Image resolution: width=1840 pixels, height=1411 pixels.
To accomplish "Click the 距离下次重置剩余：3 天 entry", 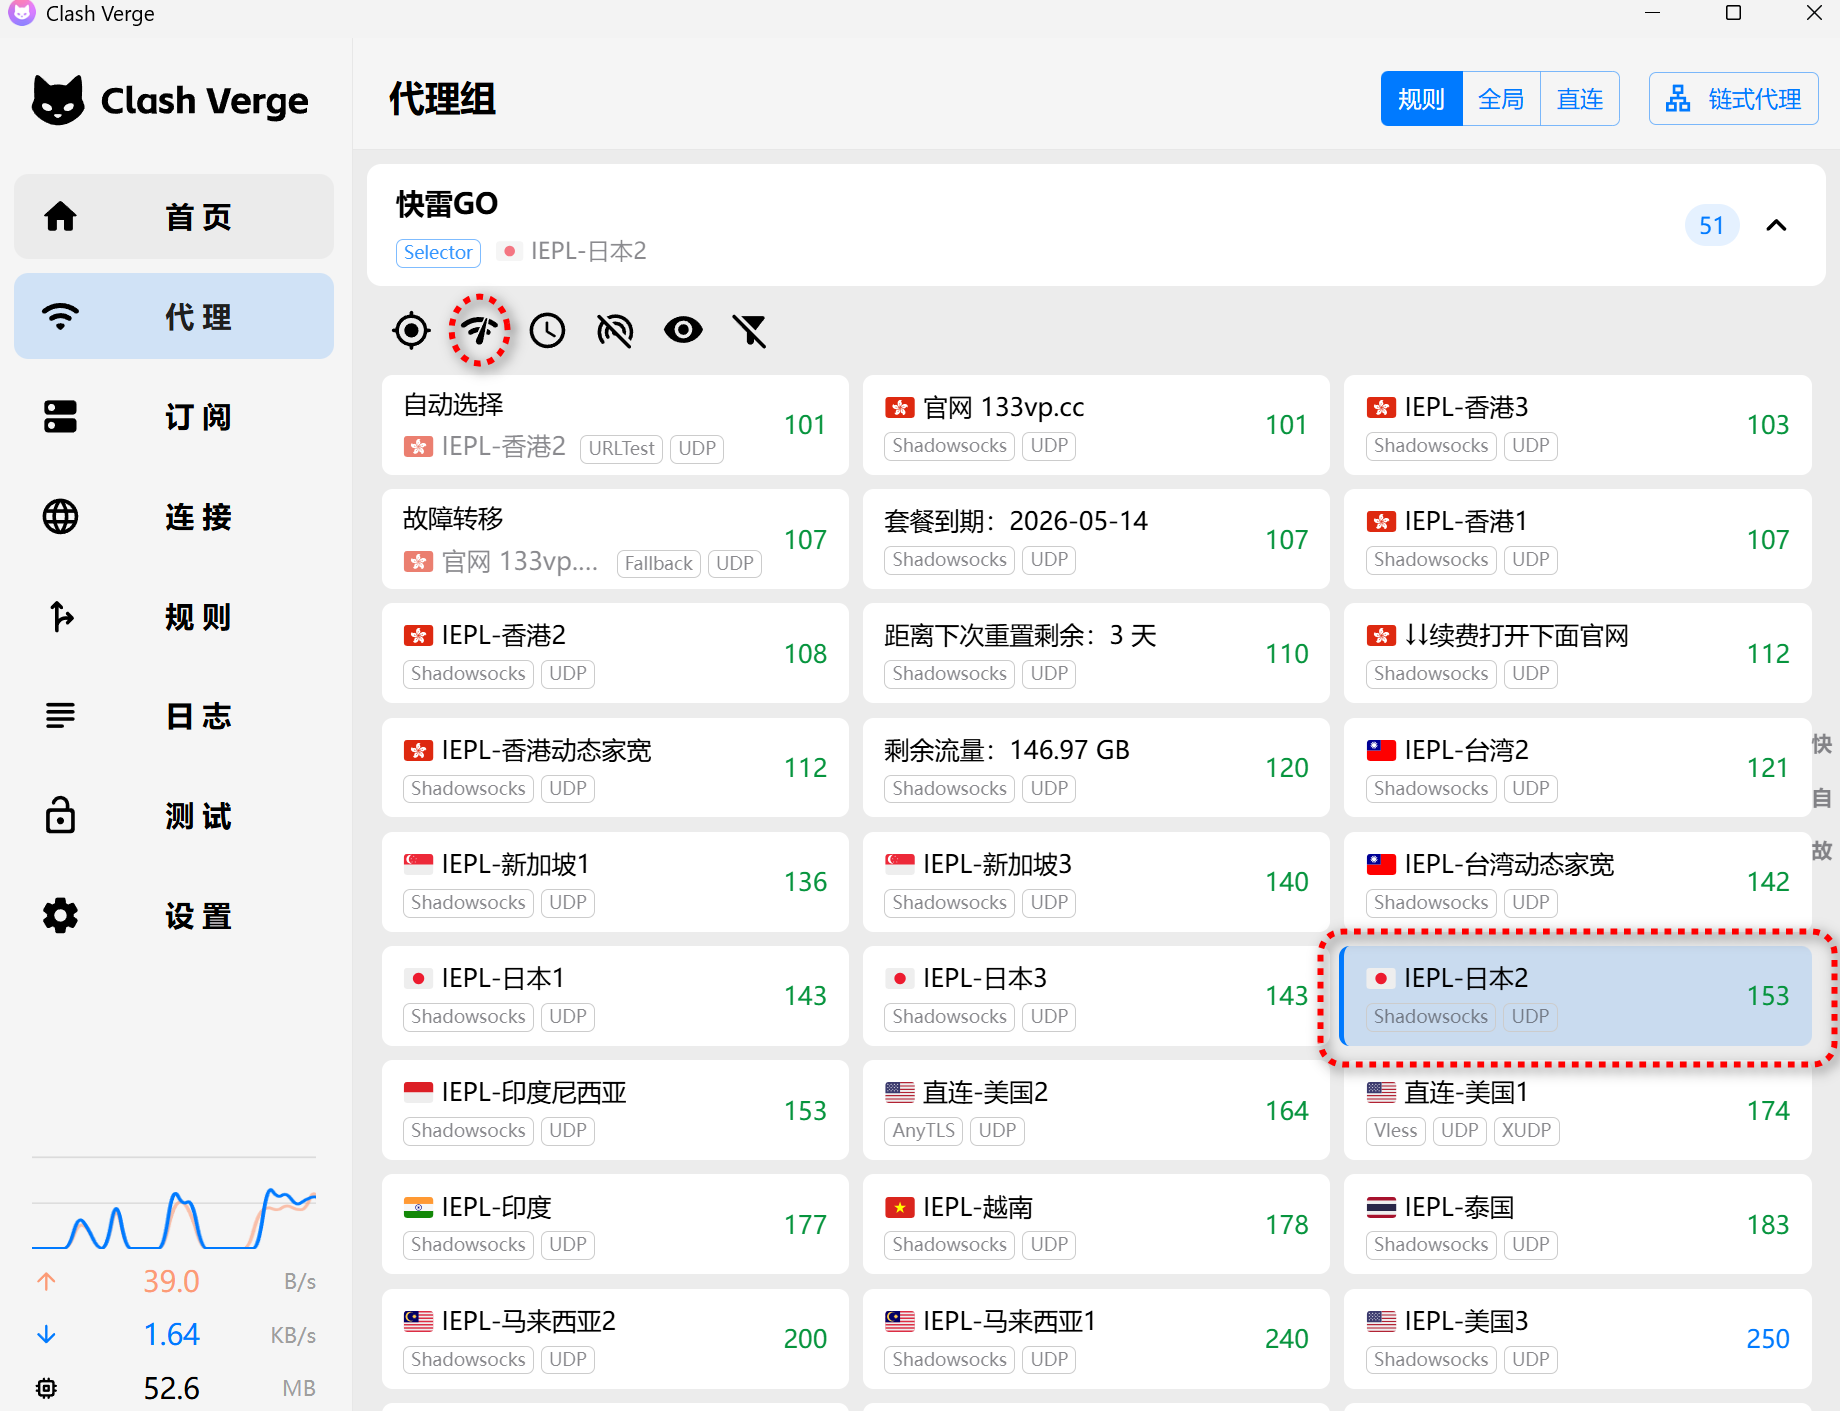I will point(1096,653).
